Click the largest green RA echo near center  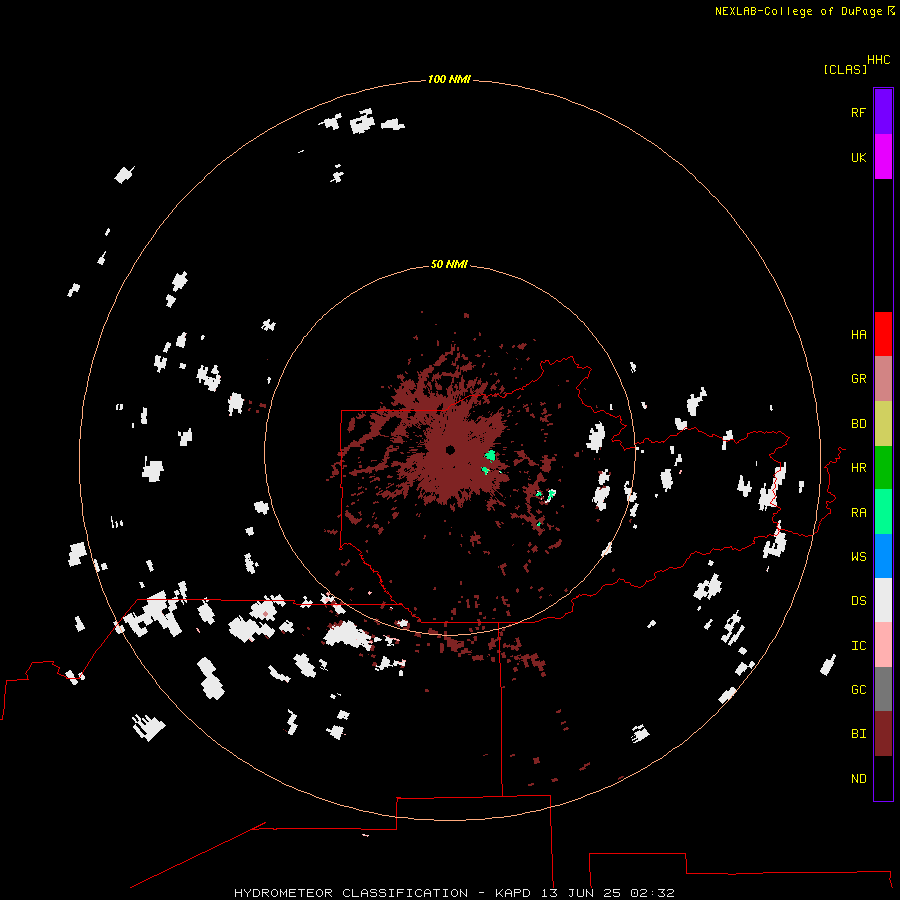pos(490,456)
